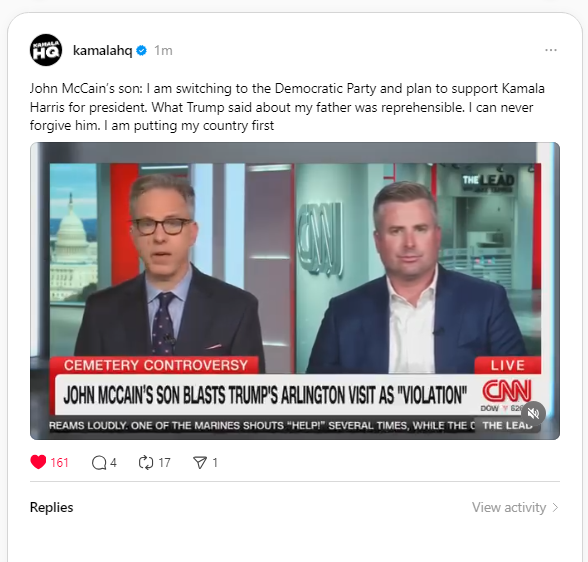
Task: Open the kamalahq username link
Action: 102,50
